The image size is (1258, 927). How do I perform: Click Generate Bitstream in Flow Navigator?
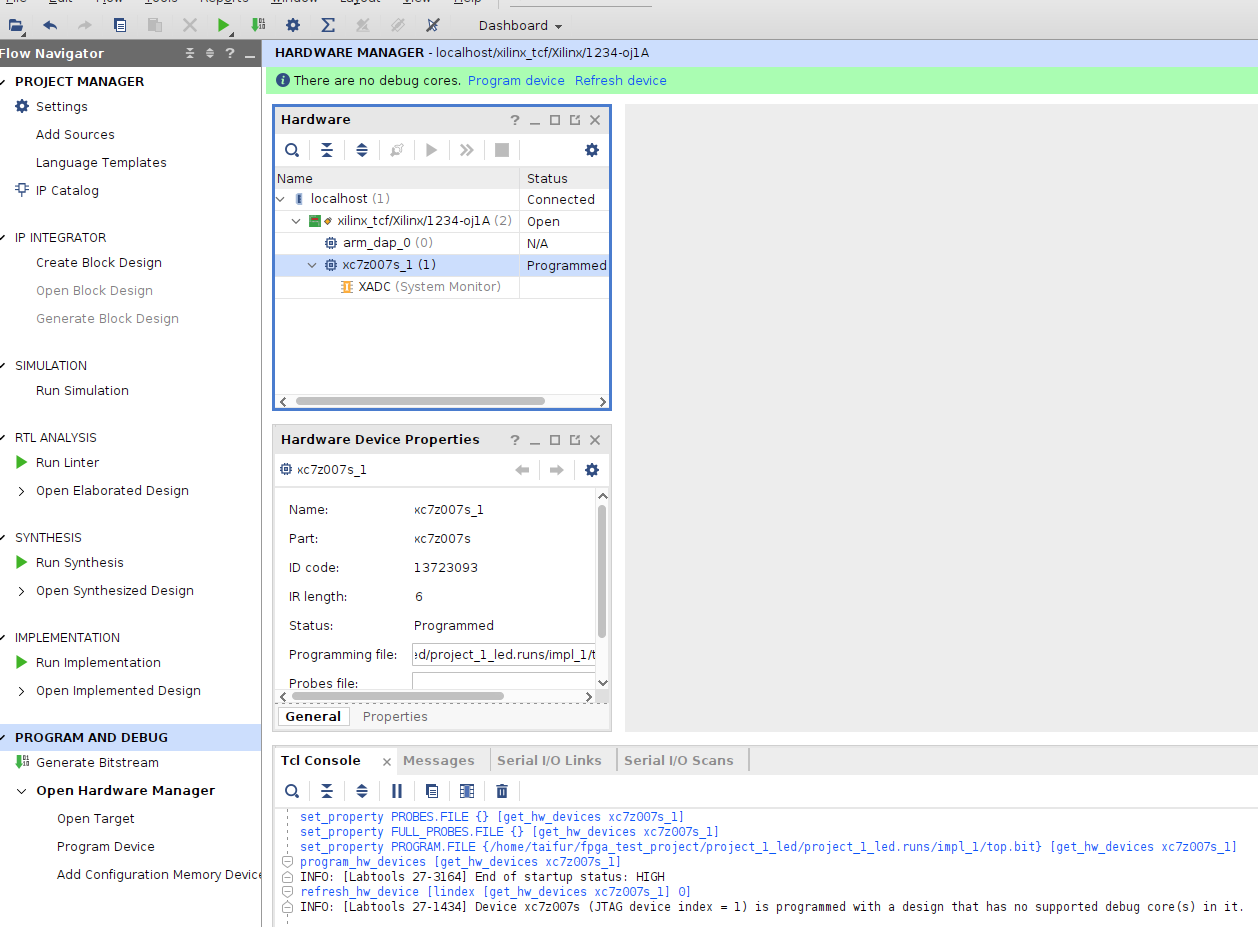point(97,763)
